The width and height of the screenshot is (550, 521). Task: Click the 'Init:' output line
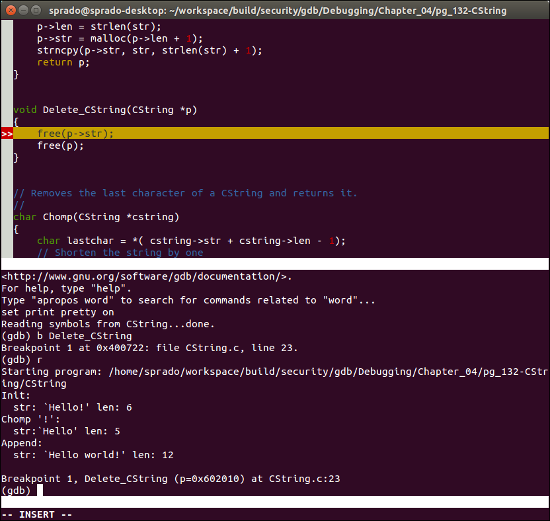click(16, 395)
